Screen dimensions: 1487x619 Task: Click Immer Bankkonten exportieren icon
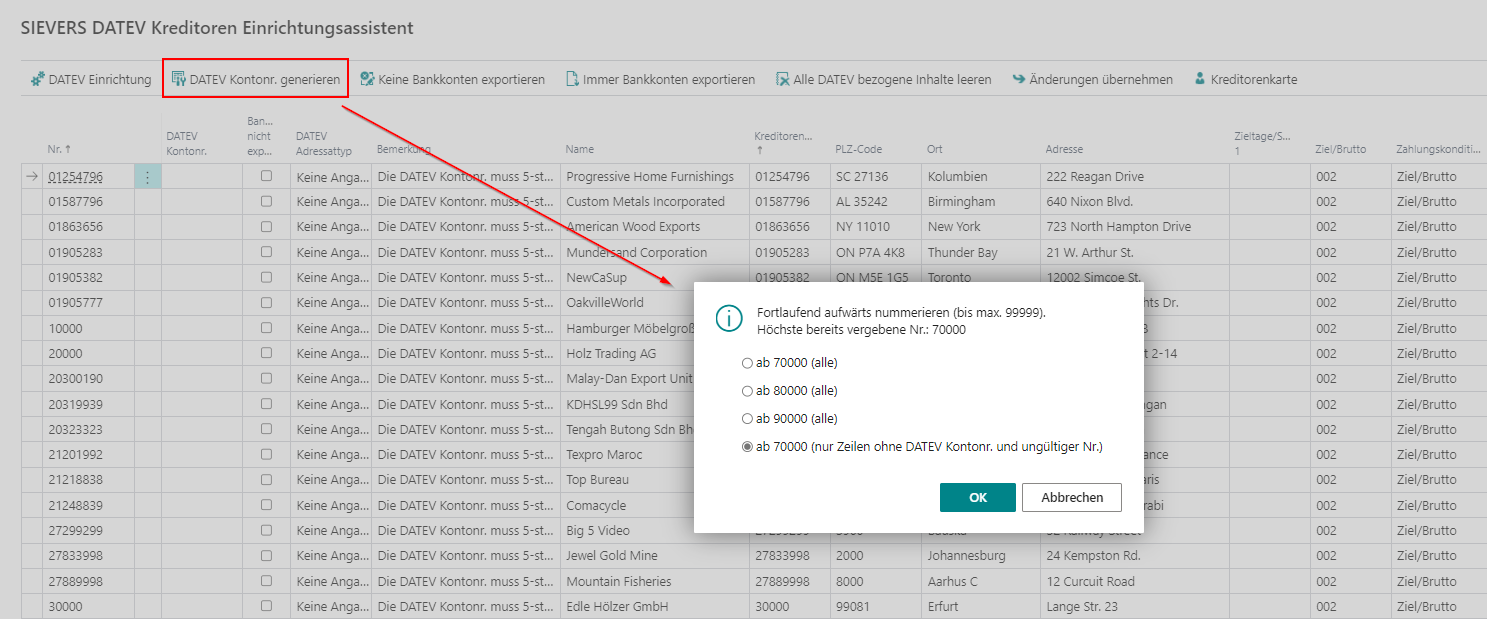click(573, 79)
